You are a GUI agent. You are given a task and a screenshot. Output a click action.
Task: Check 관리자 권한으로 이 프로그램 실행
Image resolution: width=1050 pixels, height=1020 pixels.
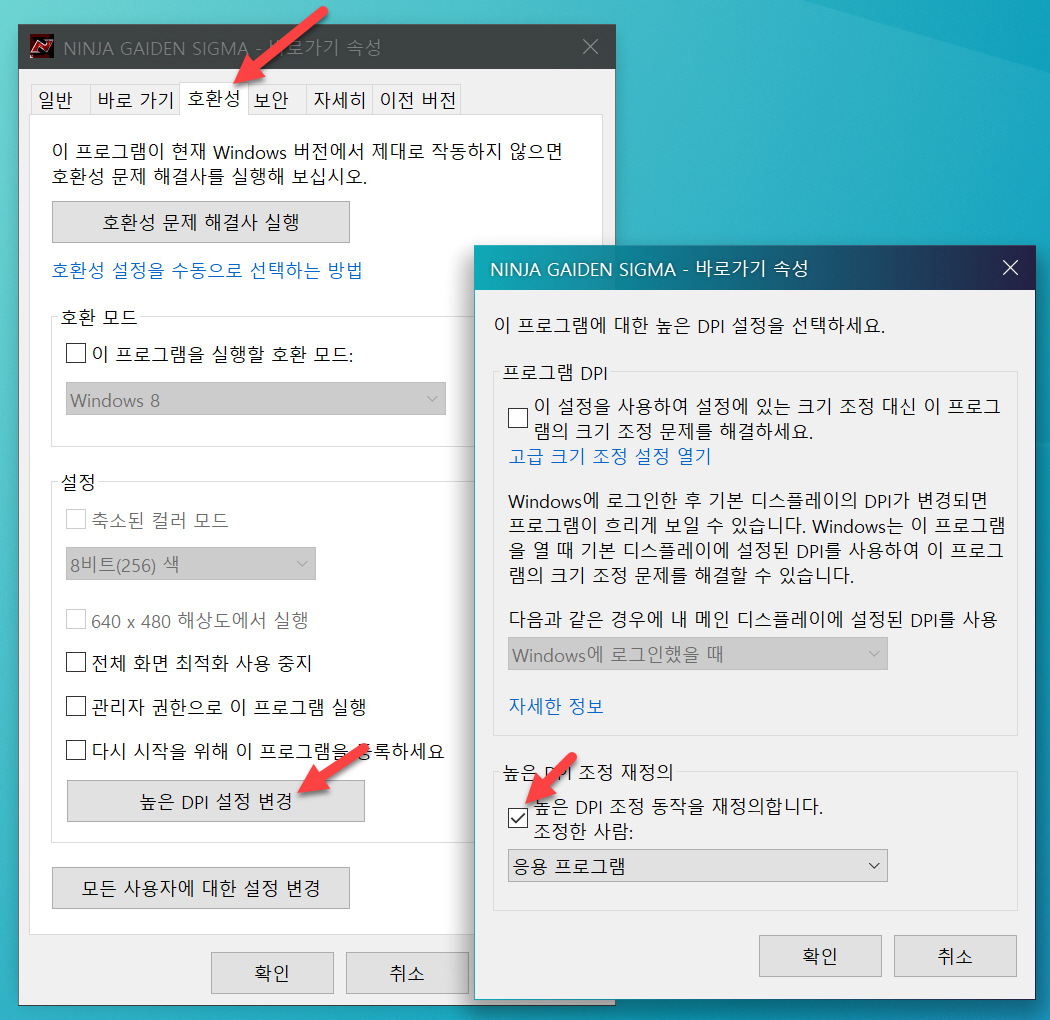(76, 706)
